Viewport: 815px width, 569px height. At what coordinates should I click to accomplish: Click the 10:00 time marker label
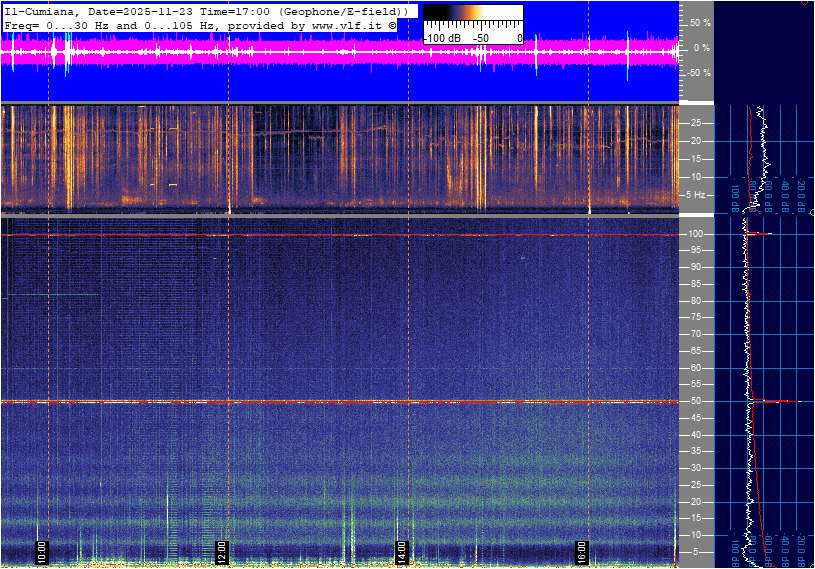click(41, 551)
